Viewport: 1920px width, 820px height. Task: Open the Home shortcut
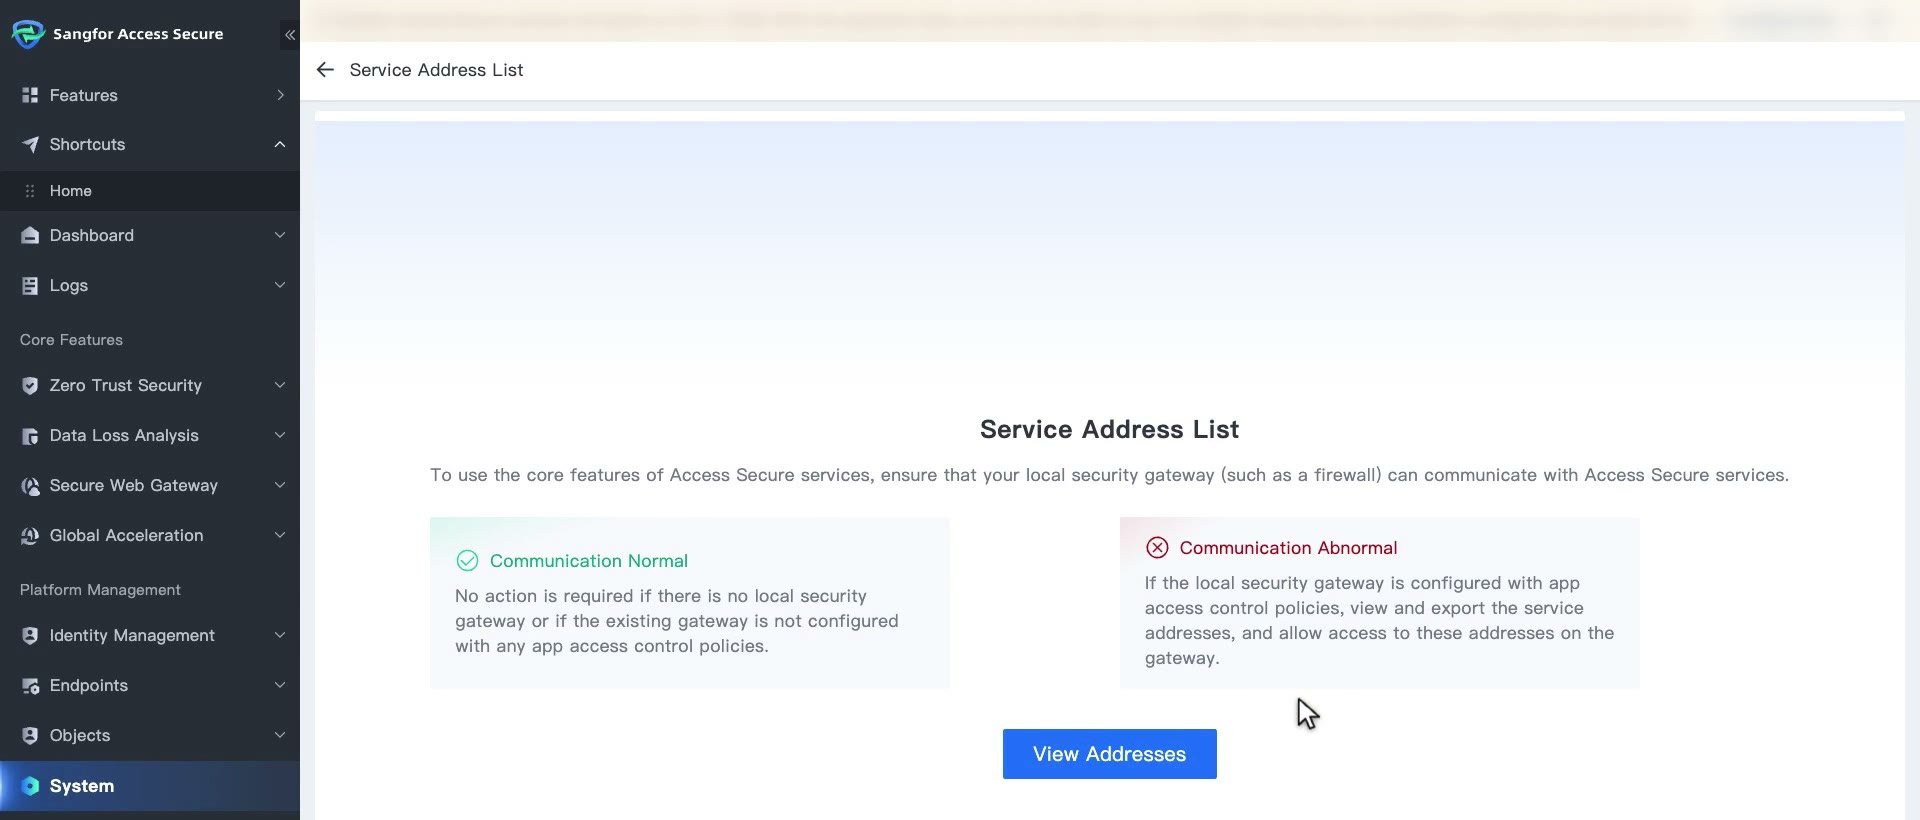(x=150, y=191)
